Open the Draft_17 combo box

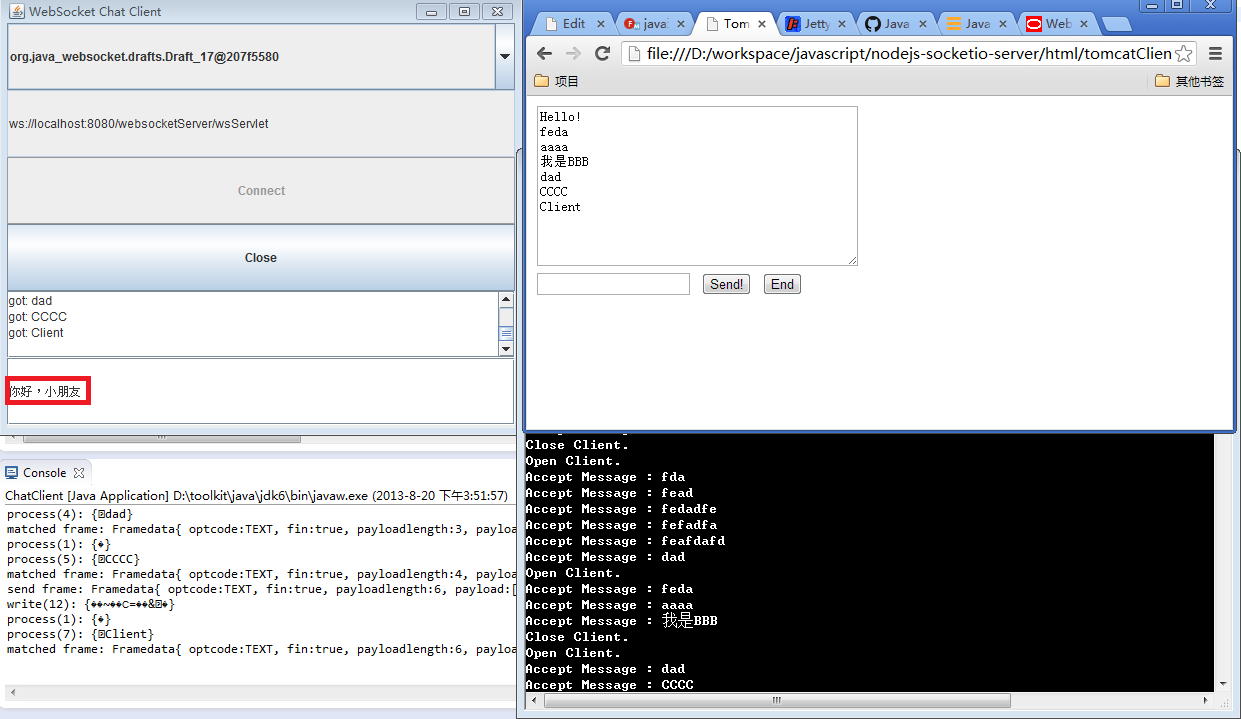click(250, 57)
